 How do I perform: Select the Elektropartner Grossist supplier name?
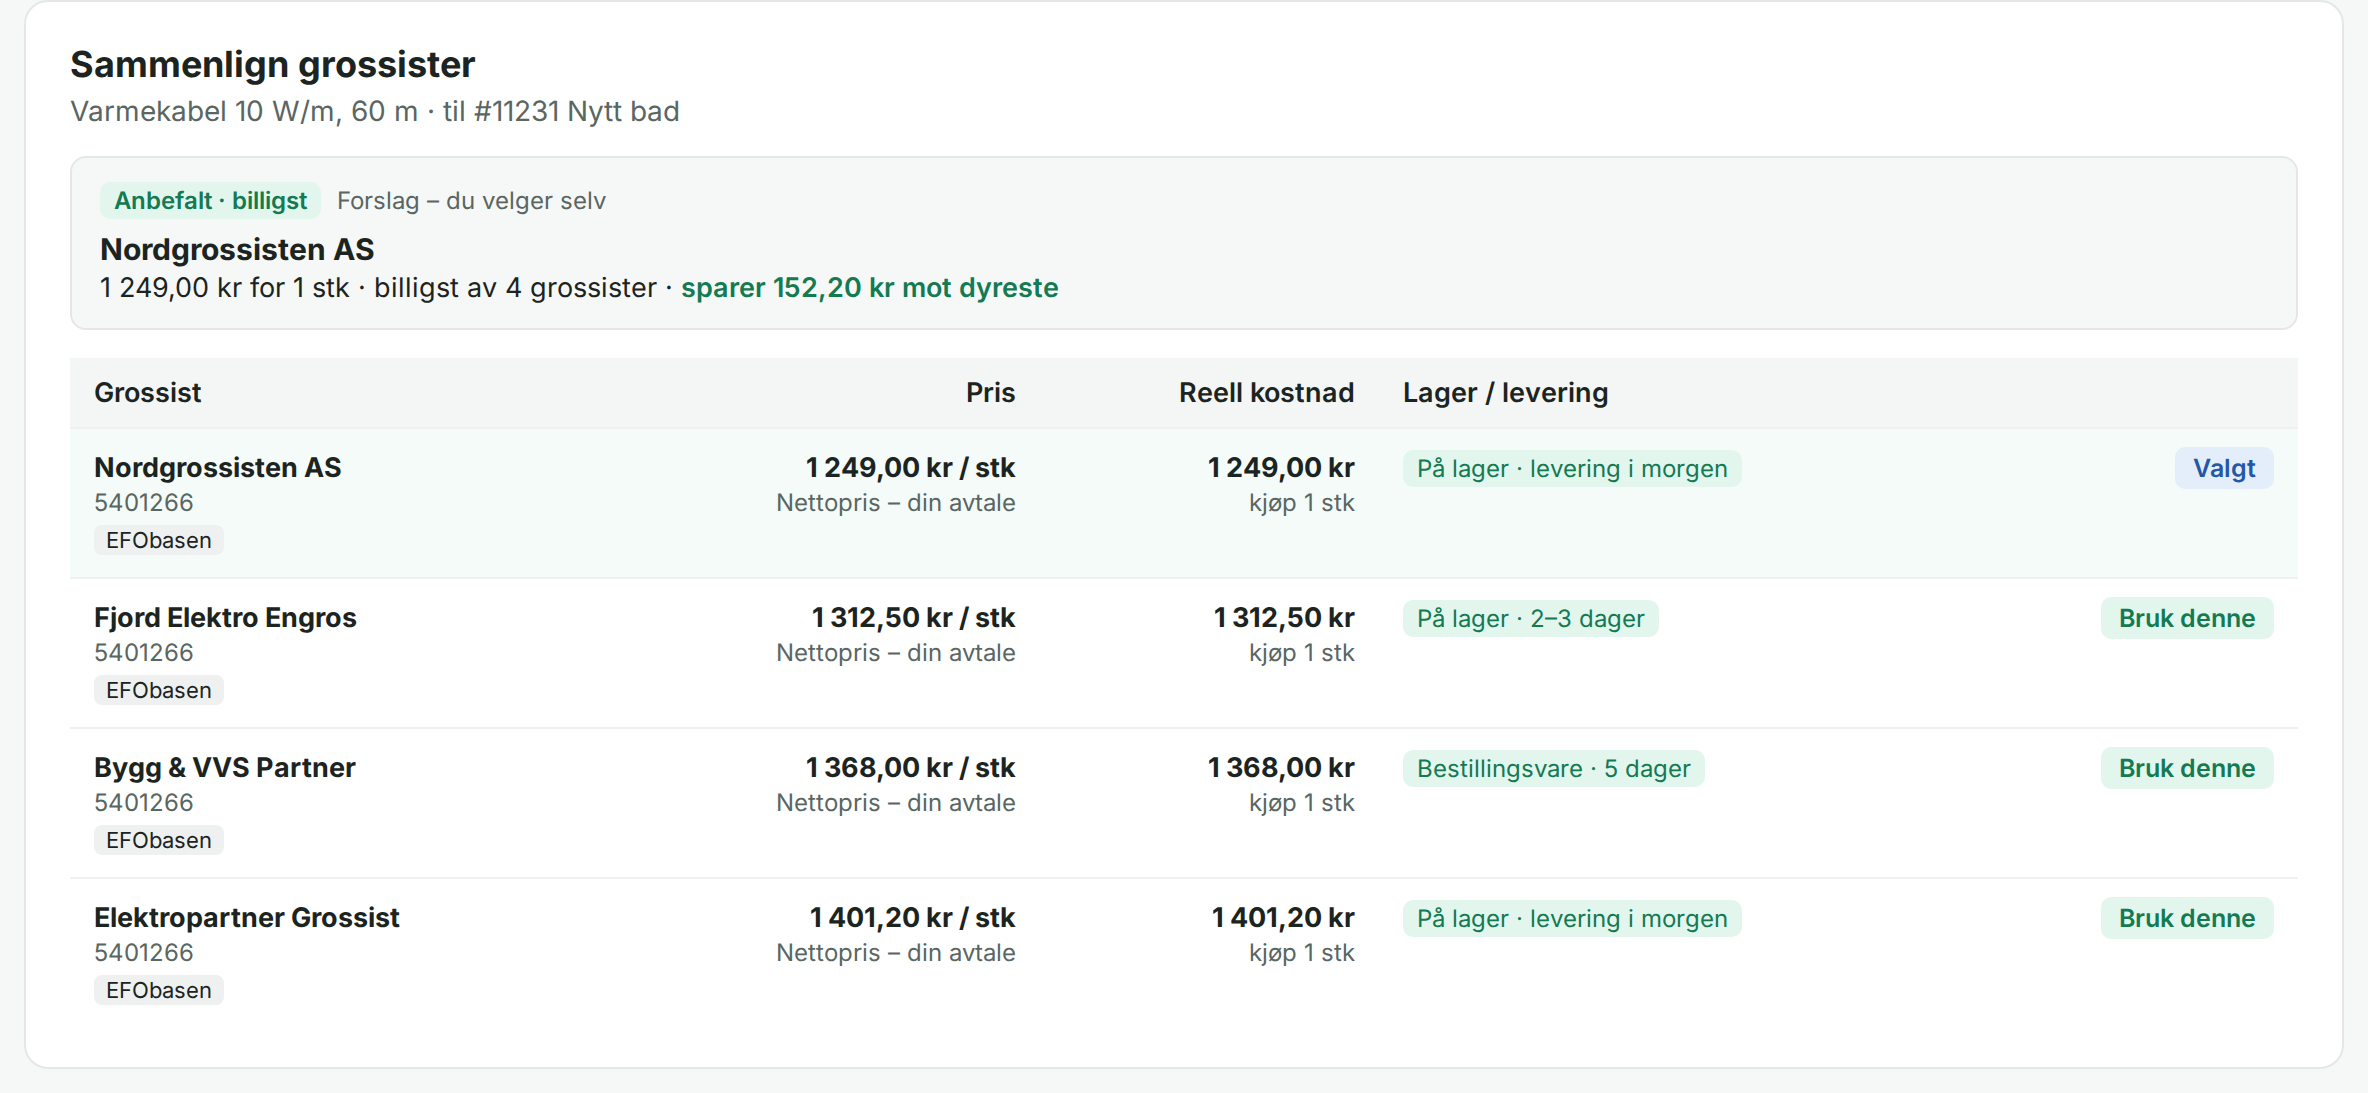(247, 917)
